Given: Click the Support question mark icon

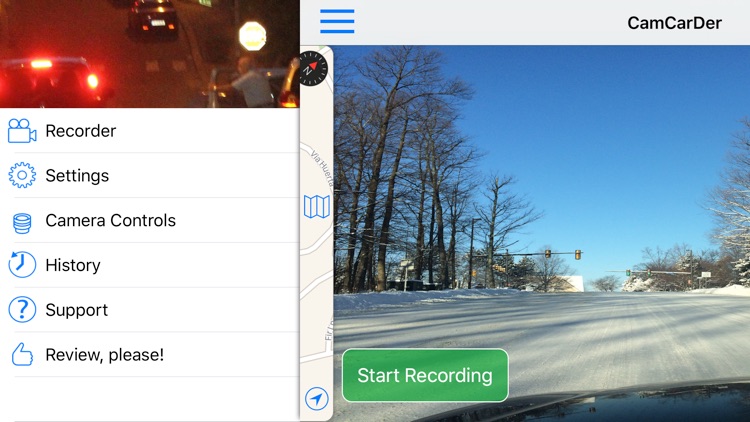Looking at the screenshot, I should [22, 310].
